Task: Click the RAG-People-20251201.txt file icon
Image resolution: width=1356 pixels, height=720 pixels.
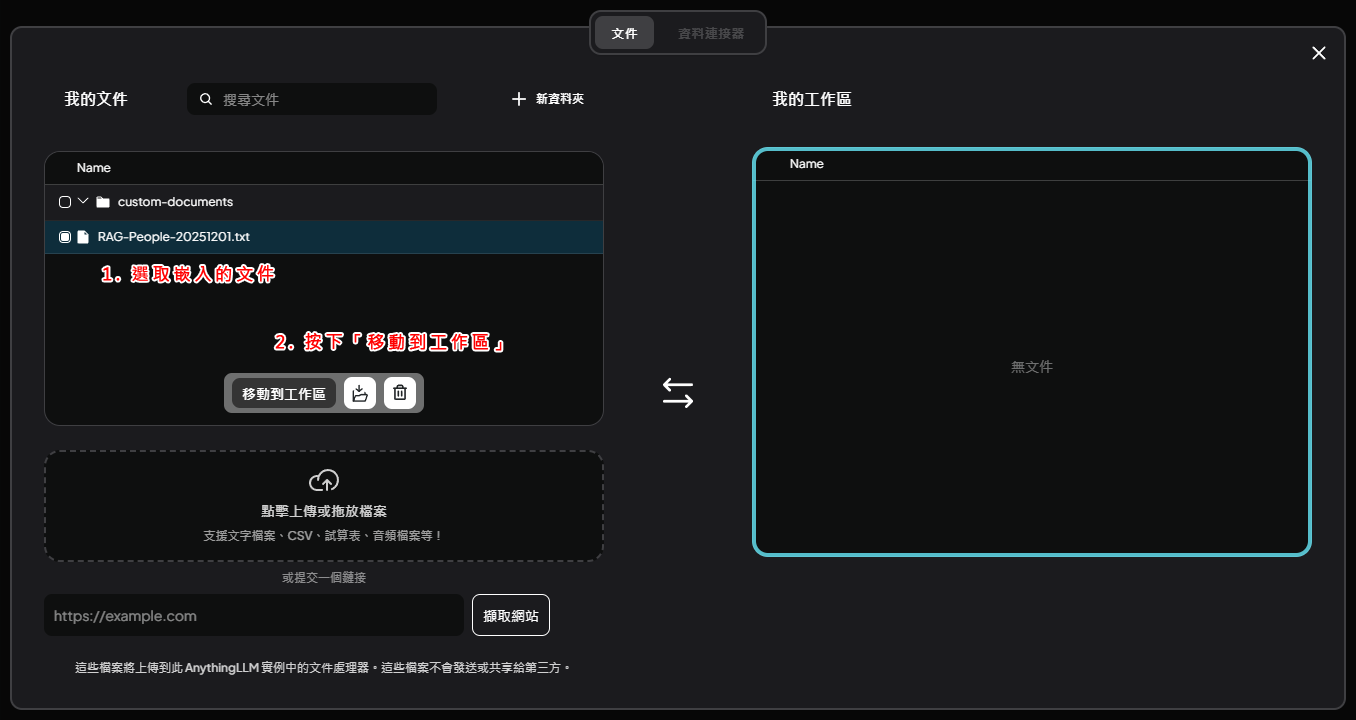Action: (83, 237)
